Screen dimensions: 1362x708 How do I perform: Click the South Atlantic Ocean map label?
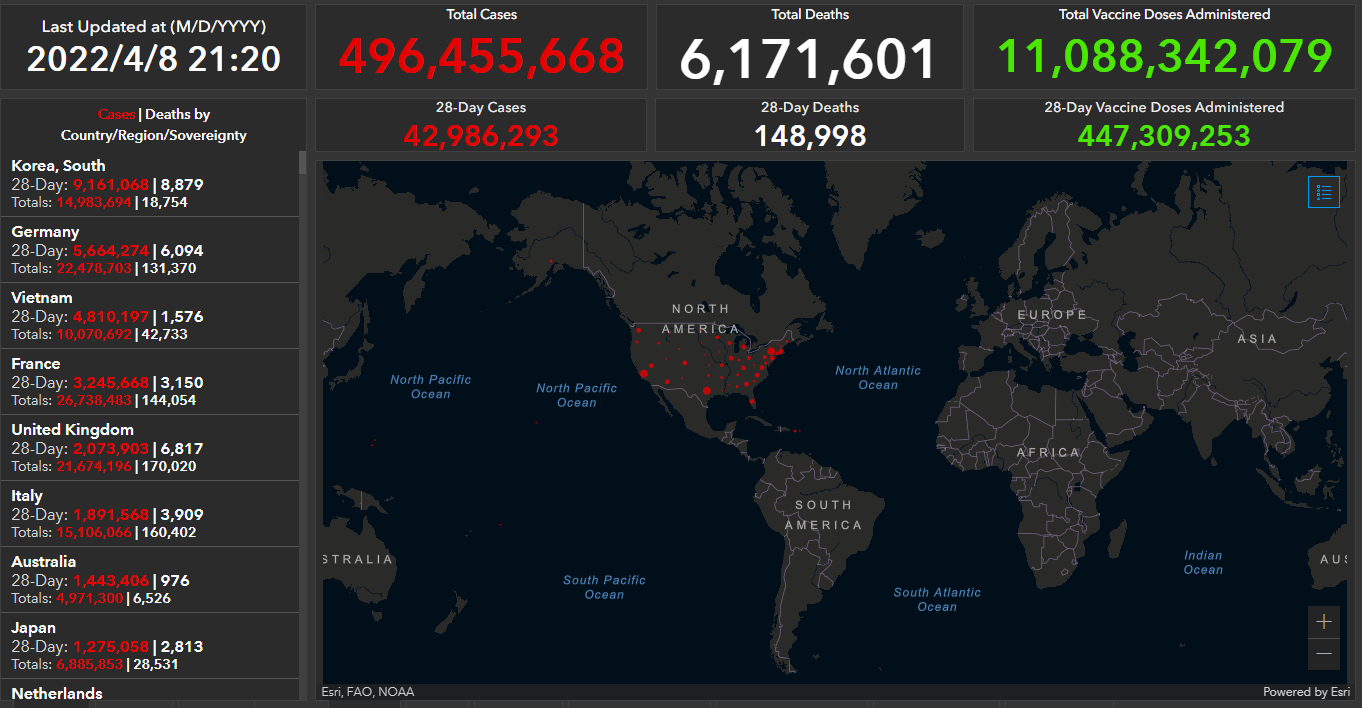937,599
